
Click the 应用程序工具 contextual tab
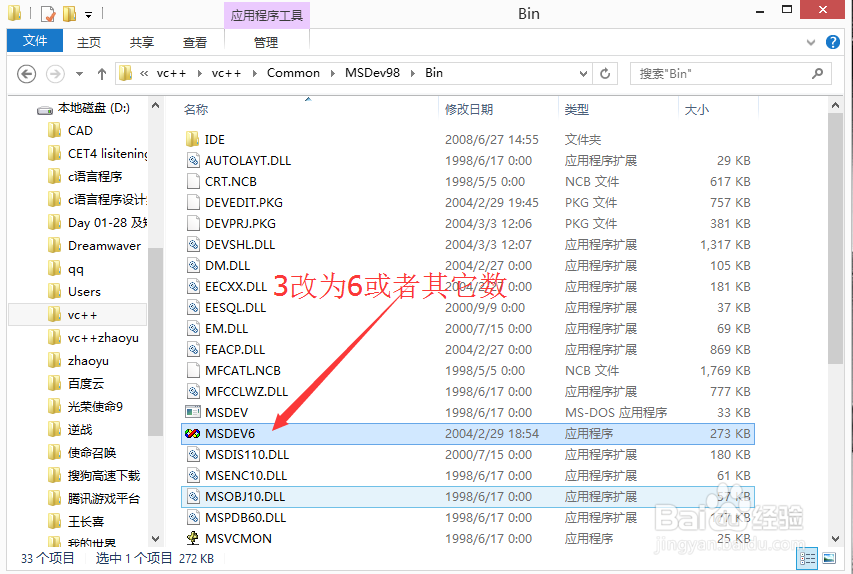(267, 15)
